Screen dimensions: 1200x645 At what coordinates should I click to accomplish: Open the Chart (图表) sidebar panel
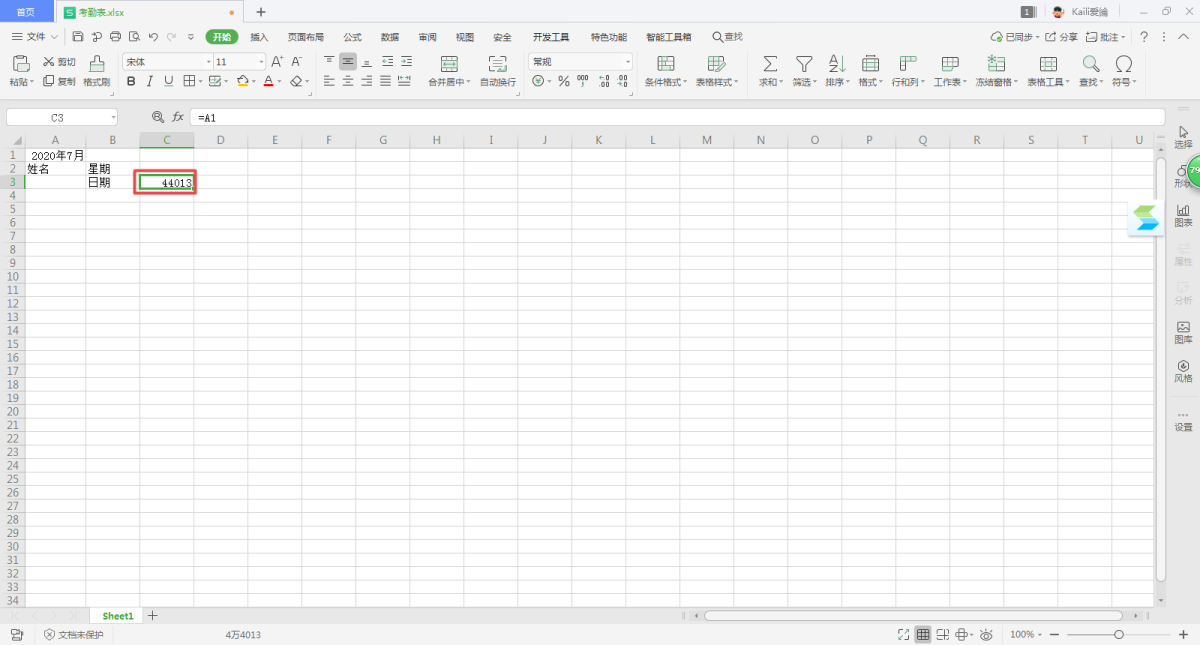(1183, 215)
